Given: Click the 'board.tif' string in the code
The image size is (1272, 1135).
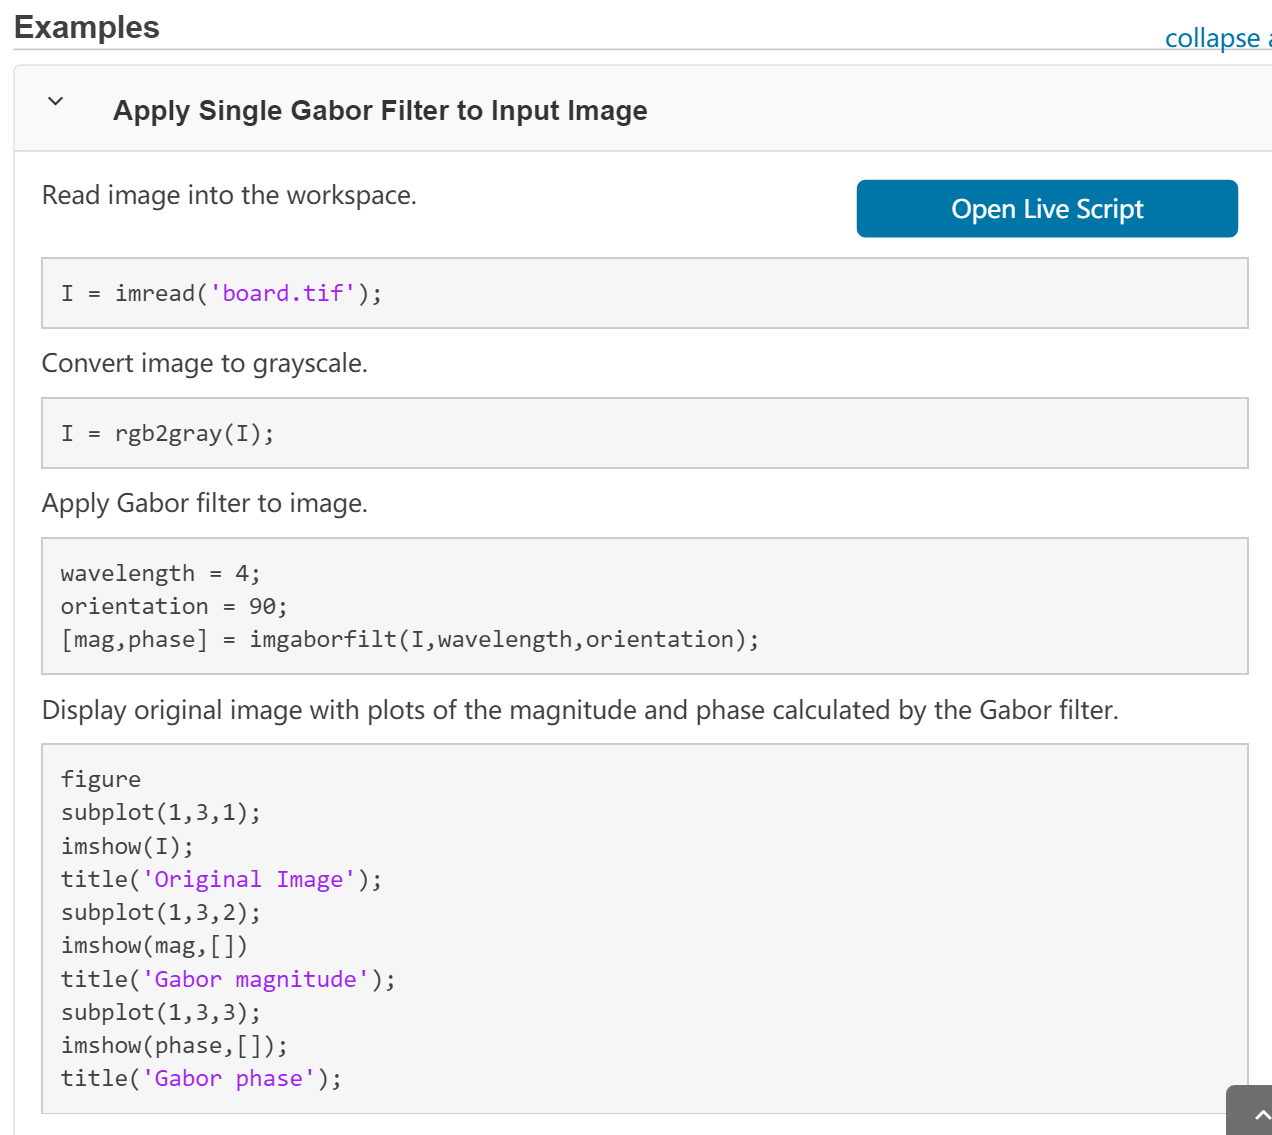Looking at the screenshot, I should (x=282, y=293).
